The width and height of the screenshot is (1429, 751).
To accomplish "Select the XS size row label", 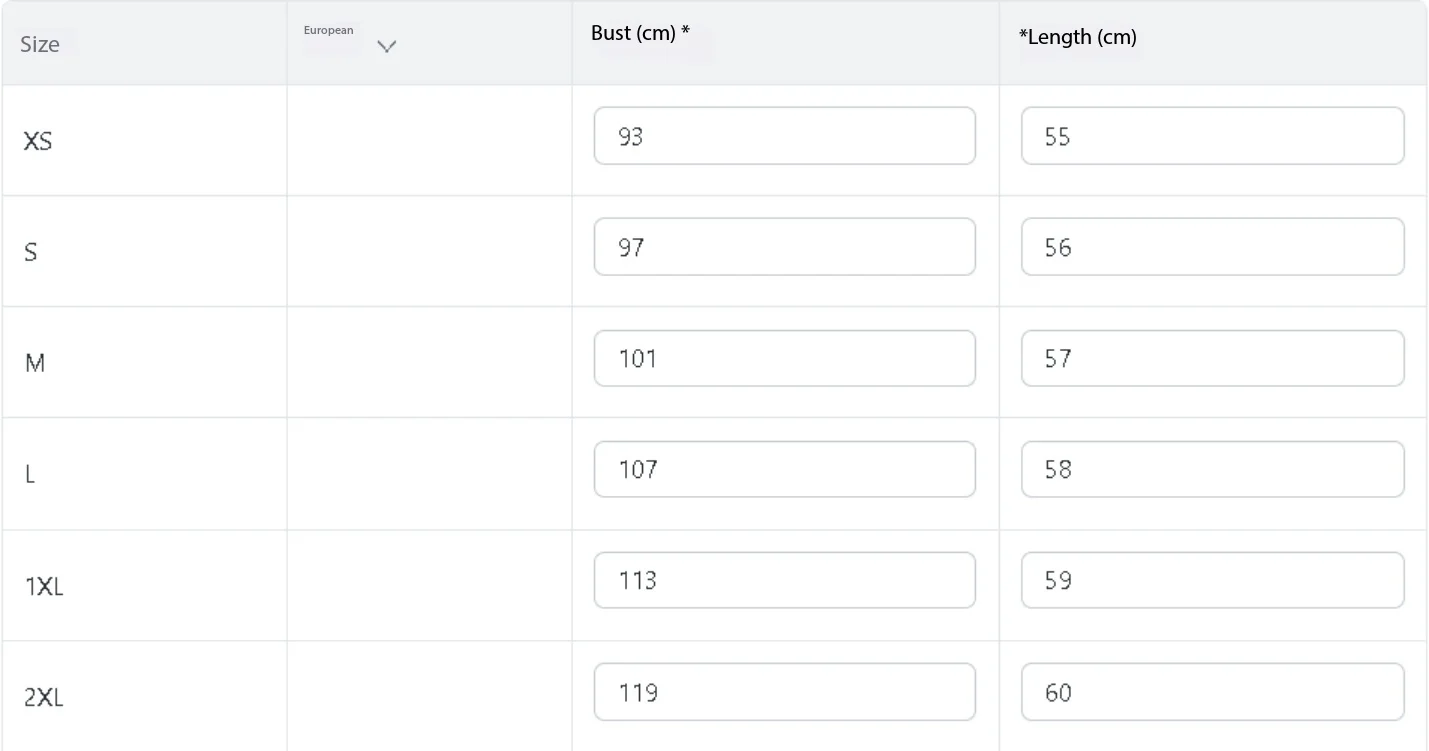I will (38, 141).
